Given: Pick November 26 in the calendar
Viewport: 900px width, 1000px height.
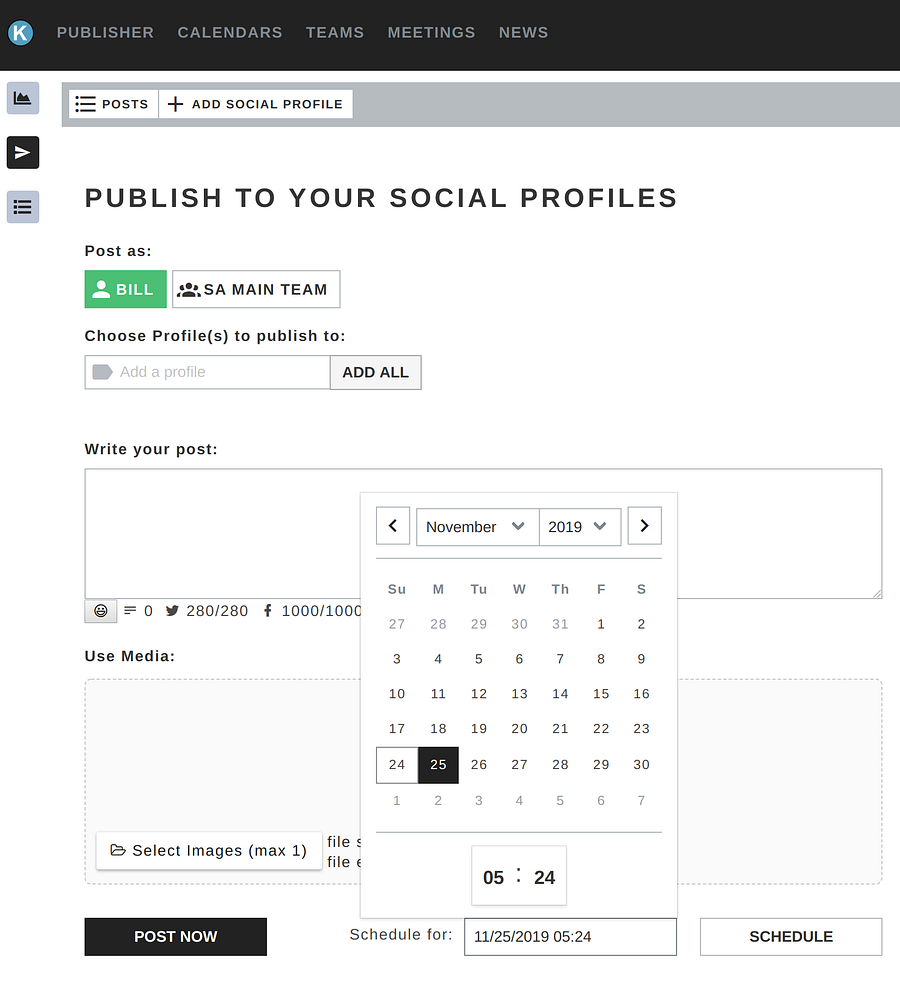Looking at the screenshot, I should [x=479, y=765].
